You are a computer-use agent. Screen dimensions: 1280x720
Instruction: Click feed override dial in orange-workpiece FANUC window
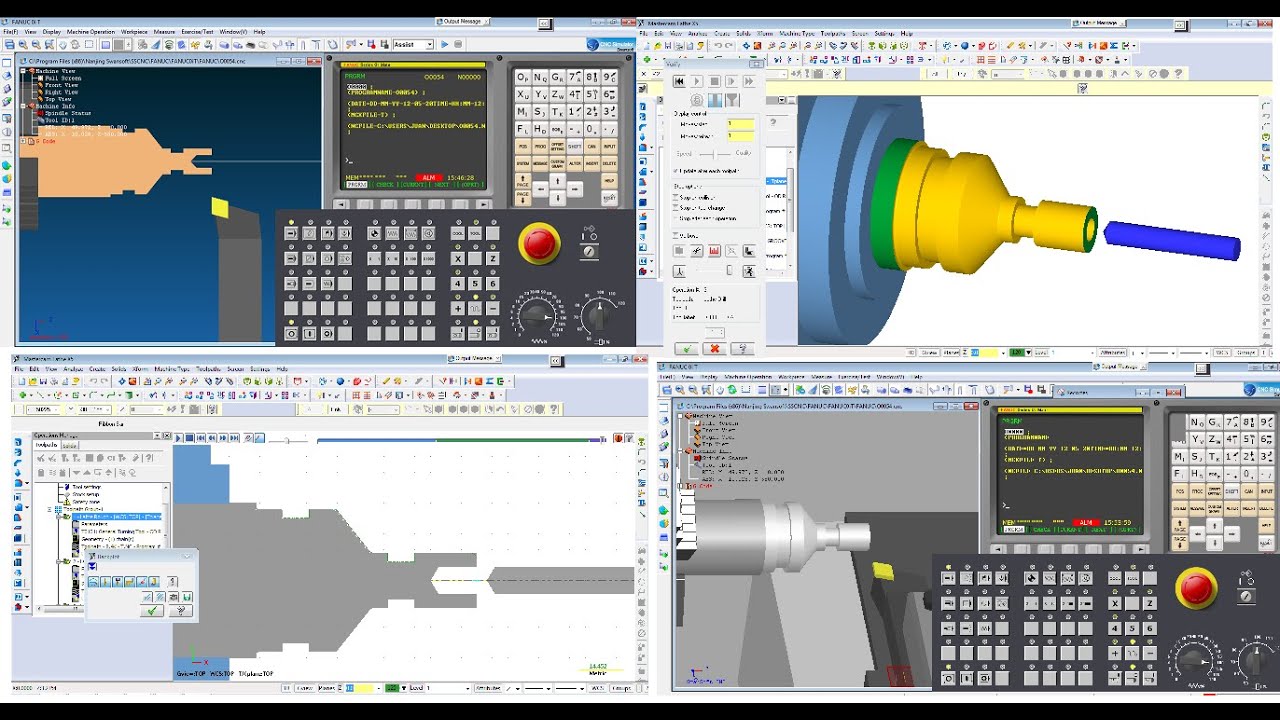tap(537, 317)
